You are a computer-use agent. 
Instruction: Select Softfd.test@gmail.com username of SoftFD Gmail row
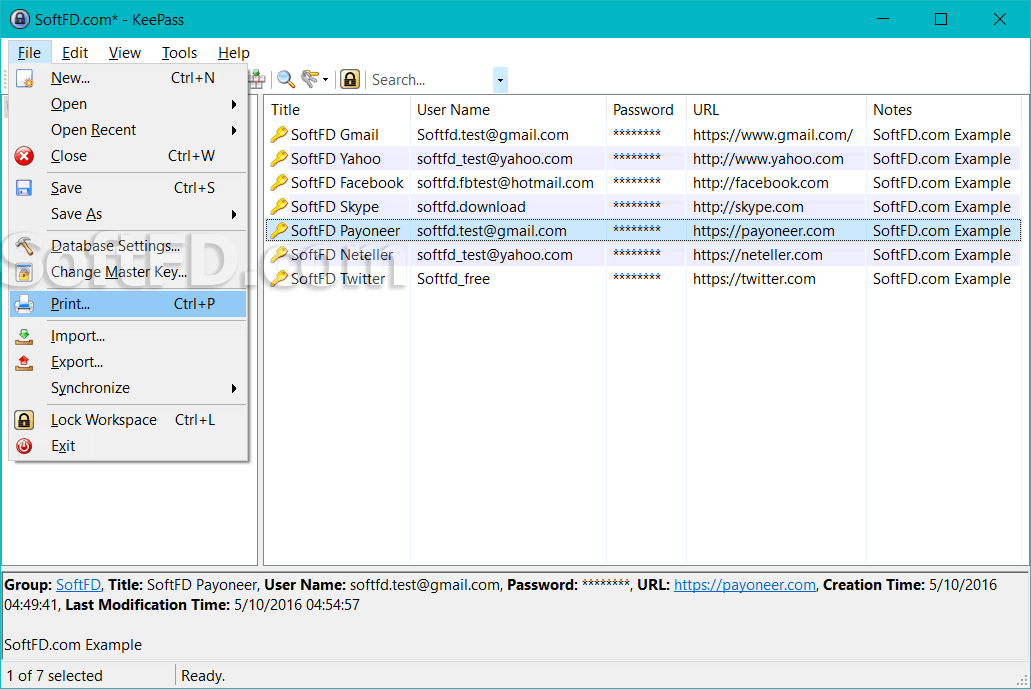coord(492,135)
